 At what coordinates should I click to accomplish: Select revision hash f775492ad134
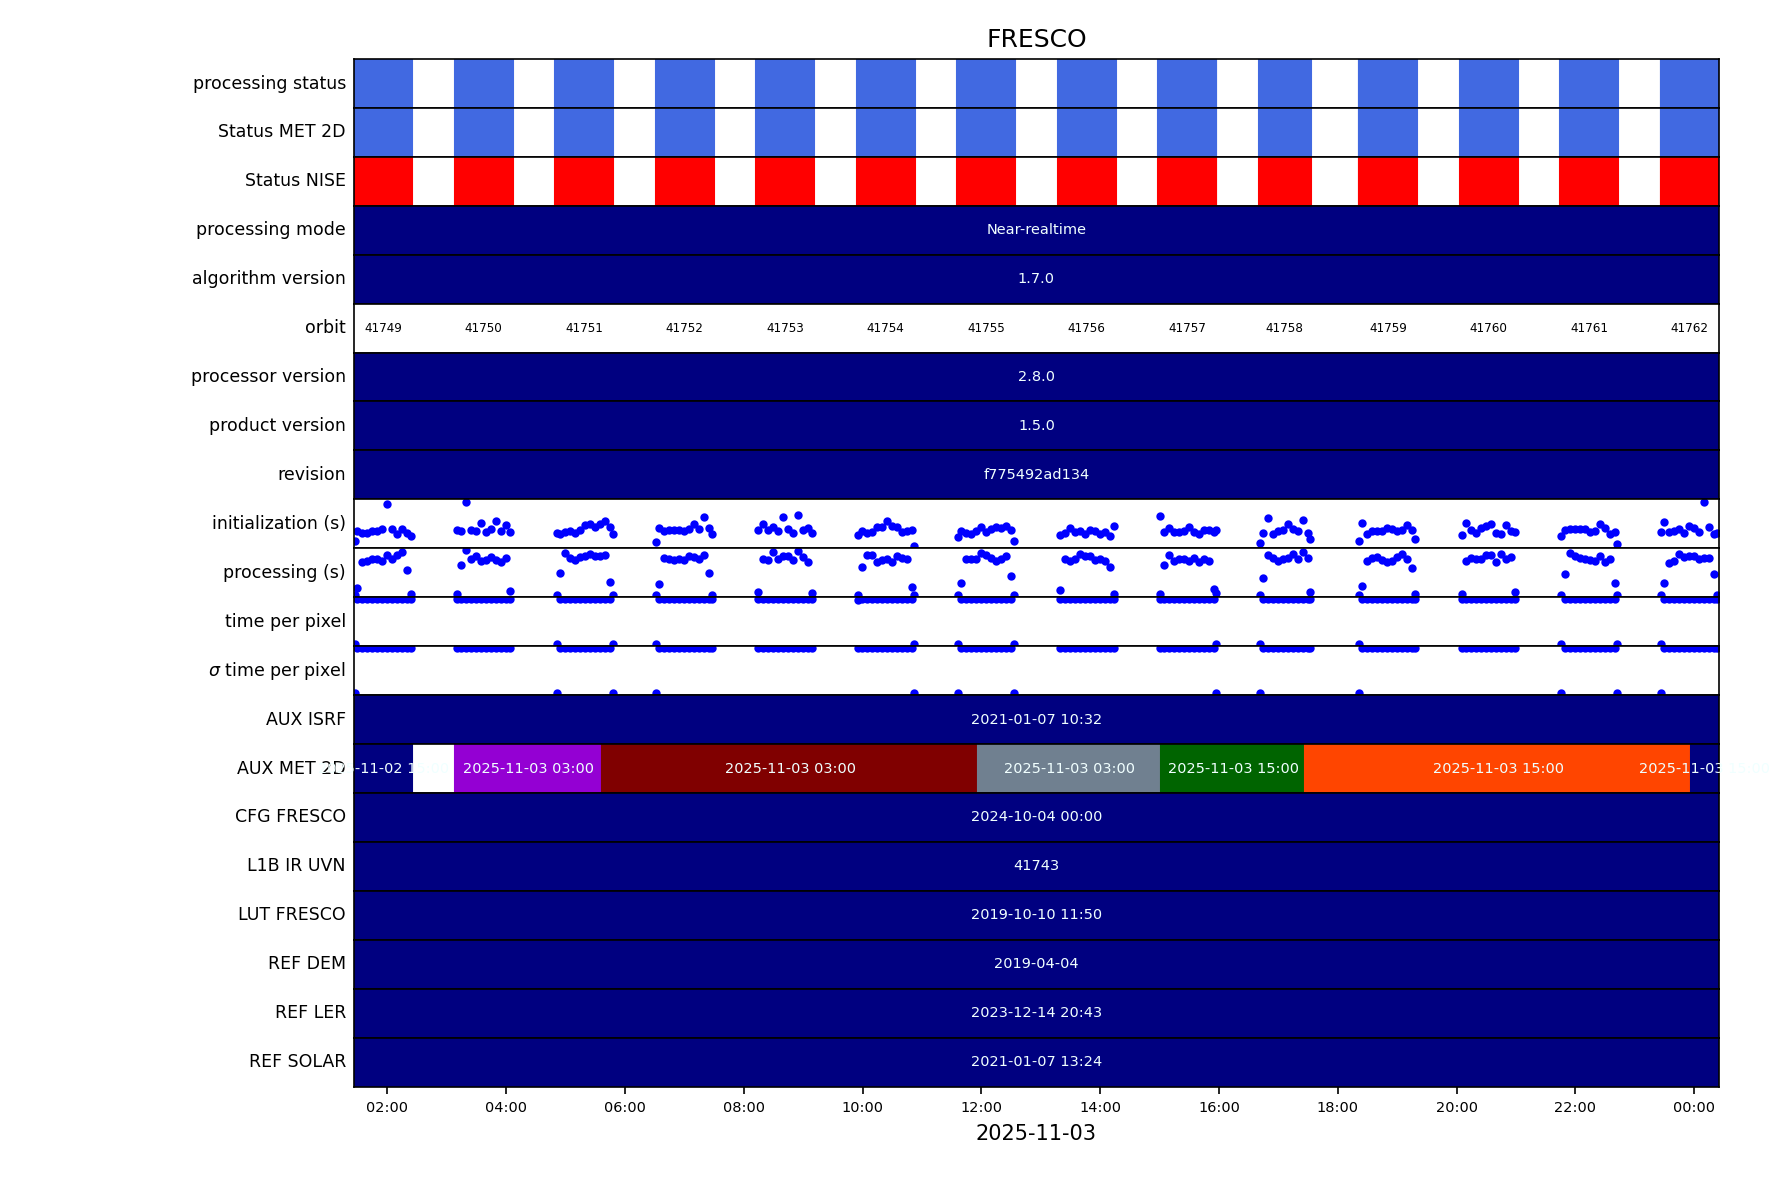pyautogui.click(x=1036, y=475)
